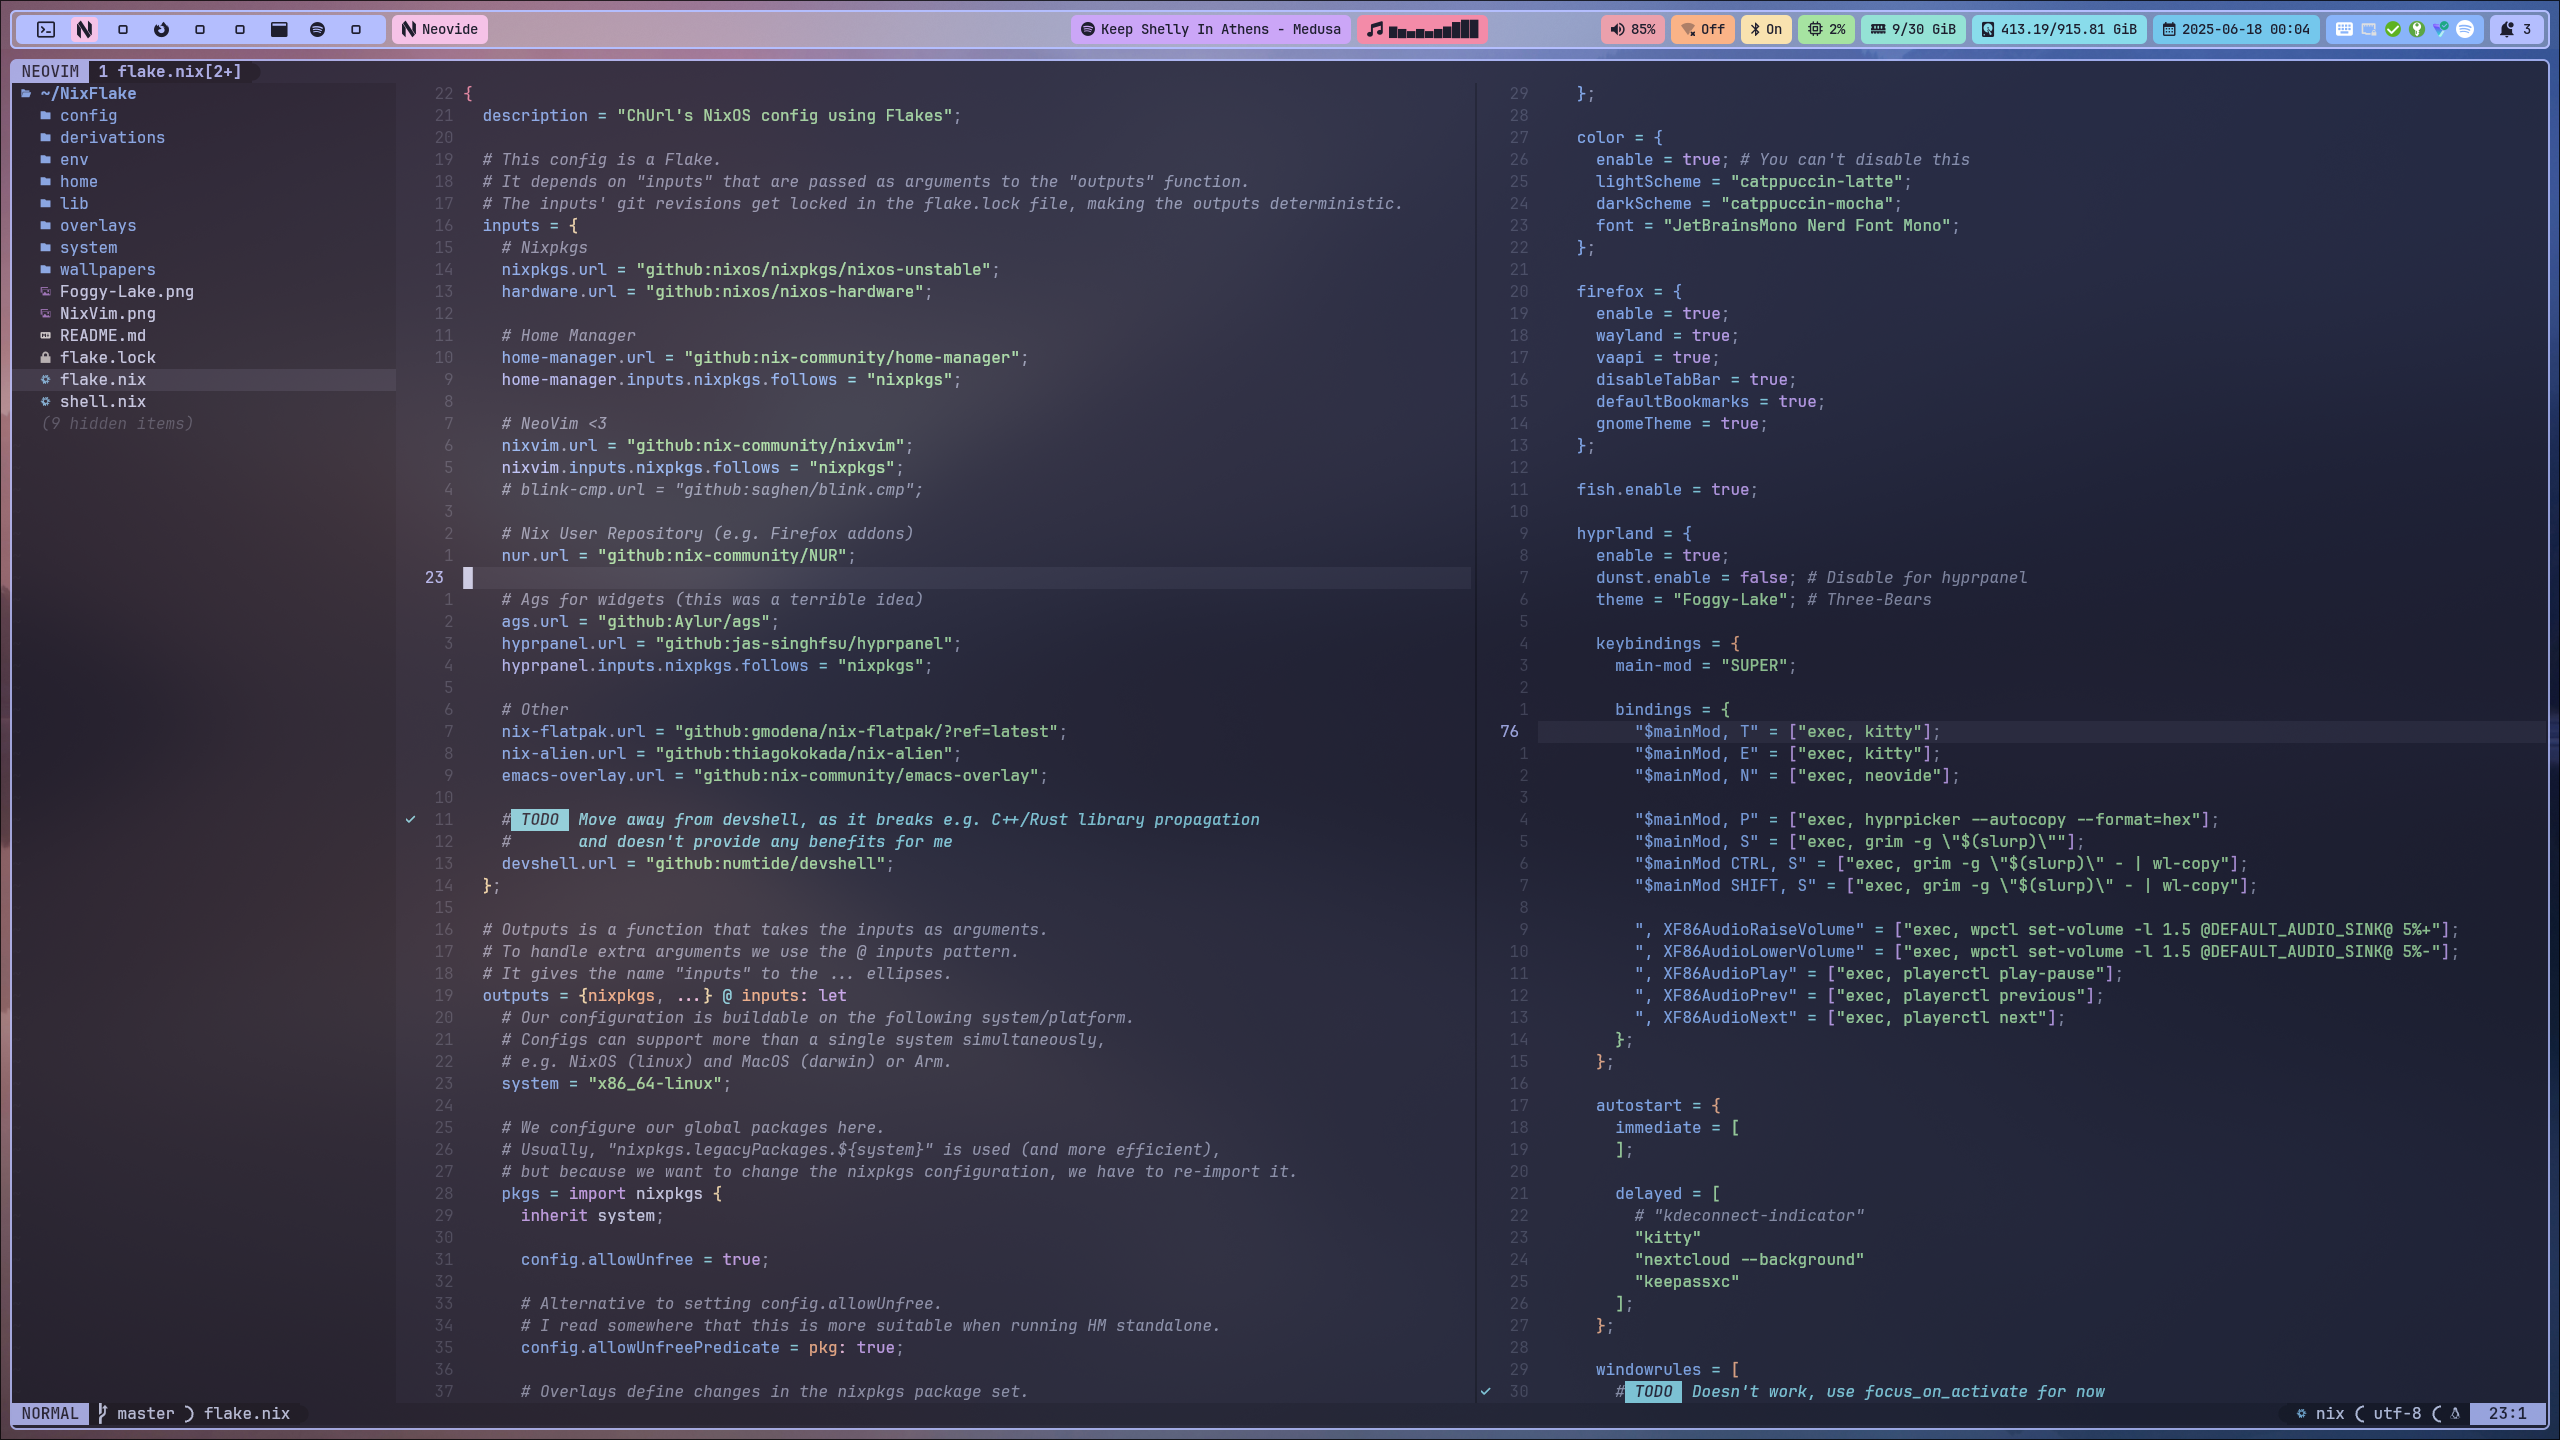Click the master git branch in statusline
Viewport: 2560px width, 1440px height.
coord(145,1413)
